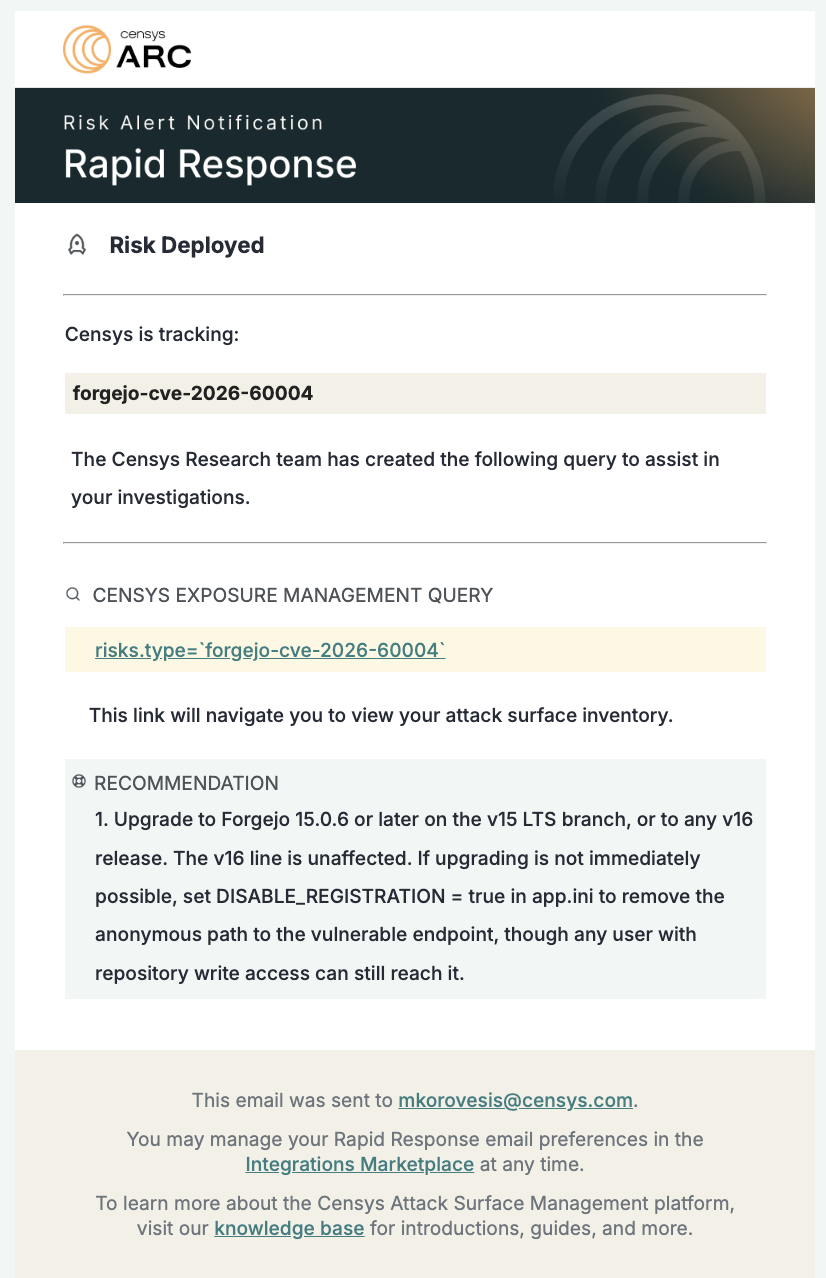The width and height of the screenshot is (826, 1278).
Task: Click the Censys Research team query paragraph
Action: coord(395,478)
